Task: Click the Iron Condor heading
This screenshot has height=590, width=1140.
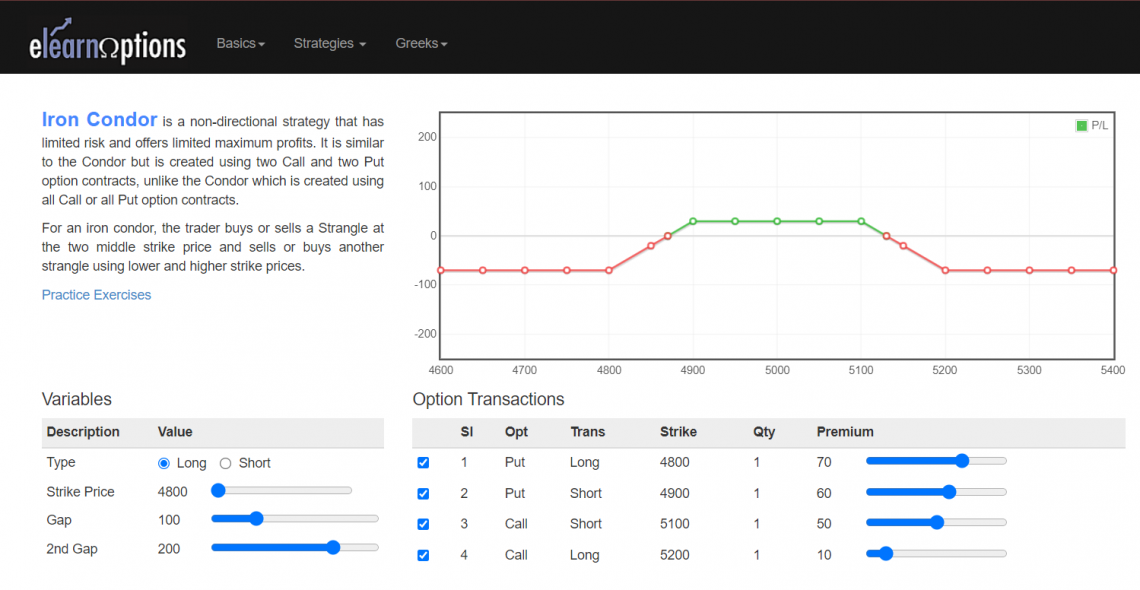Action: (99, 120)
